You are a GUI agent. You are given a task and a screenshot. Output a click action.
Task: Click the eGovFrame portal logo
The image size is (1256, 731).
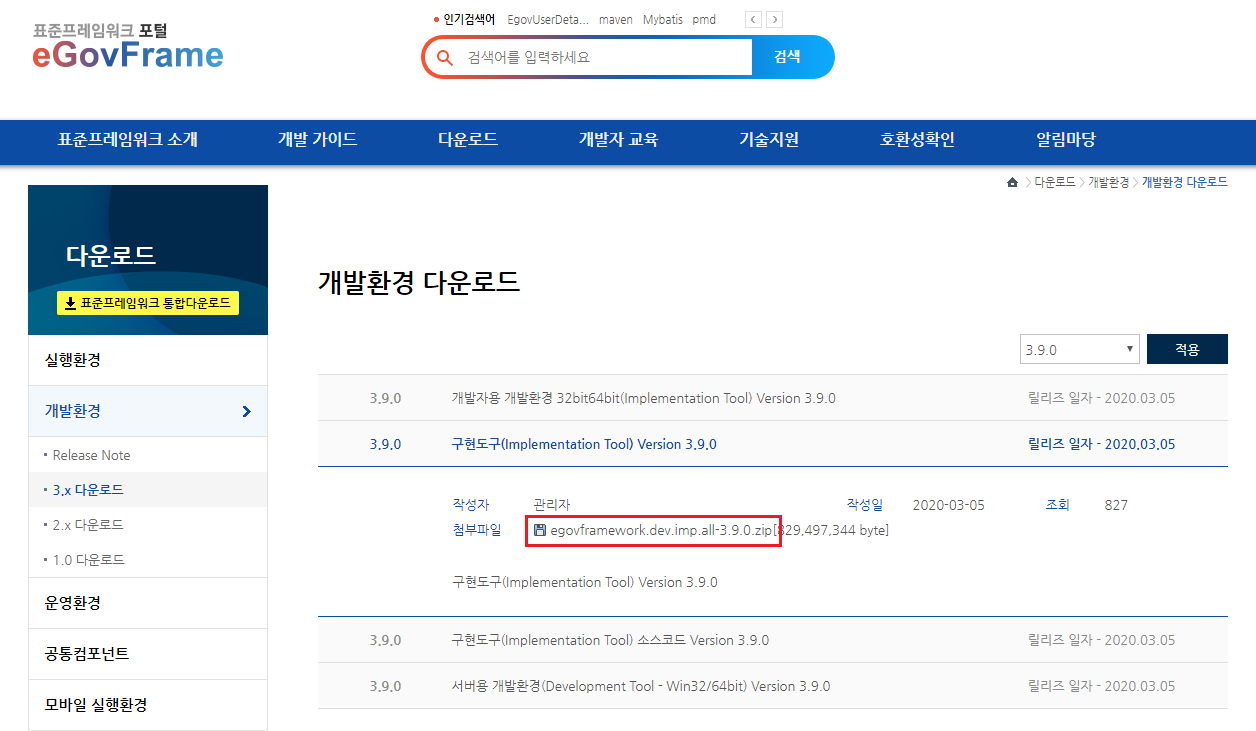(x=128, y=47)
